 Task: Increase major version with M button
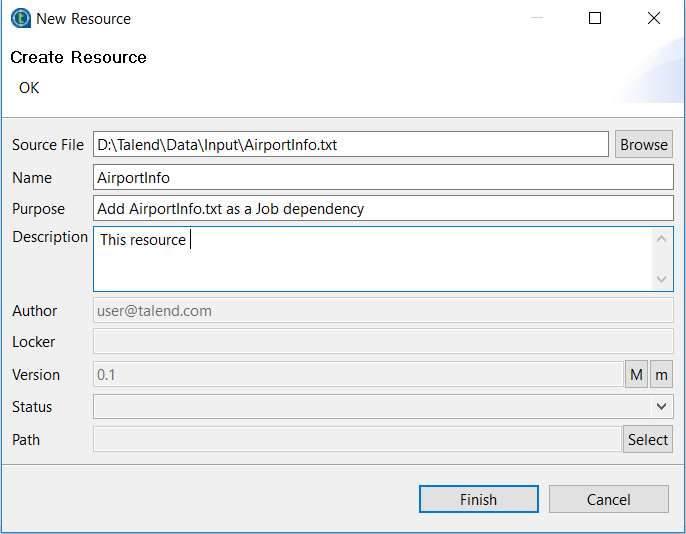[636, 375]
